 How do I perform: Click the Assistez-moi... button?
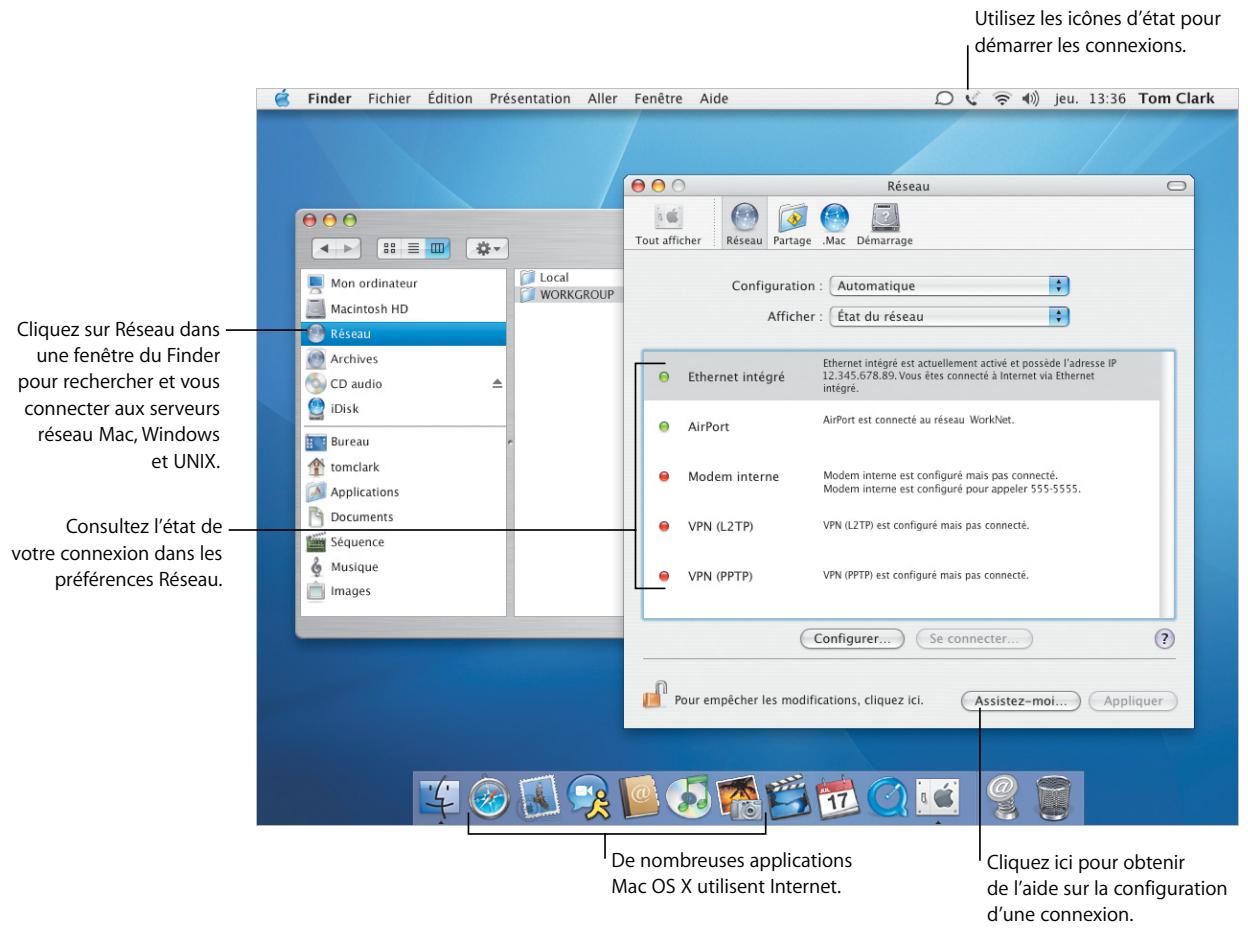pyautogui.click(x=1020, y=701)
